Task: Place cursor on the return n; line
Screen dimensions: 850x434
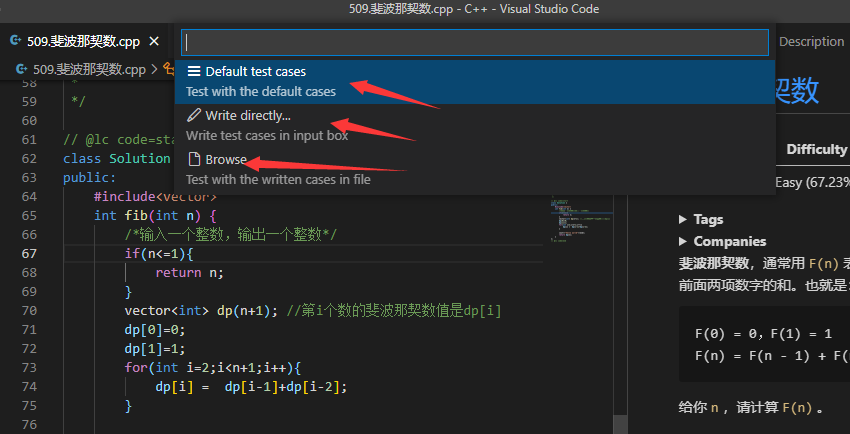Action: point(189,272)
